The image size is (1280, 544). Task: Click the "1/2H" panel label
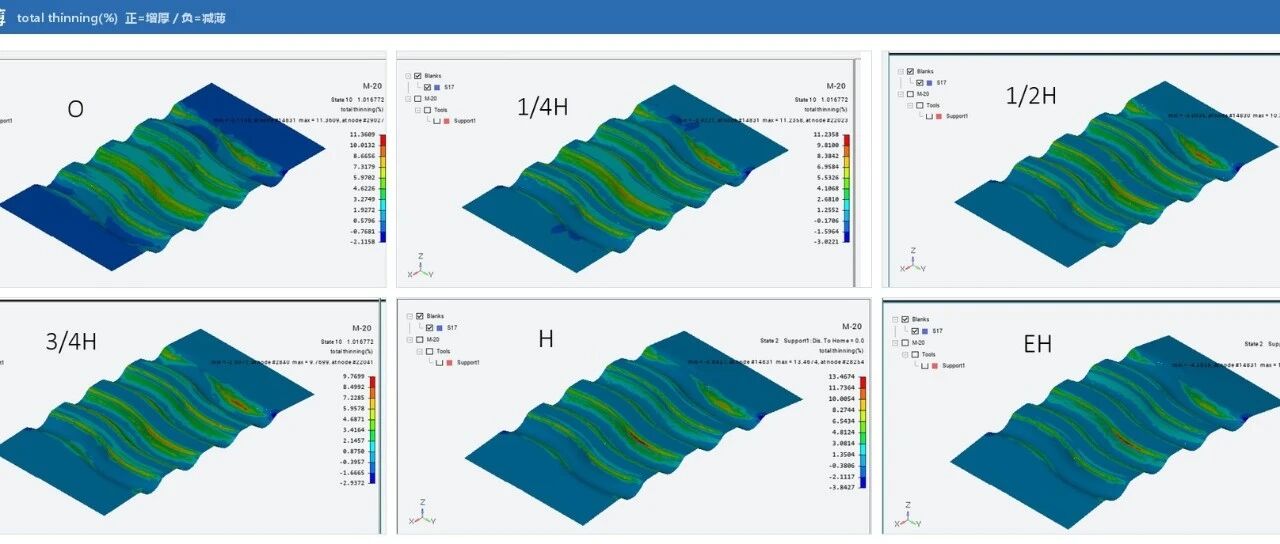coord(1031,96)
